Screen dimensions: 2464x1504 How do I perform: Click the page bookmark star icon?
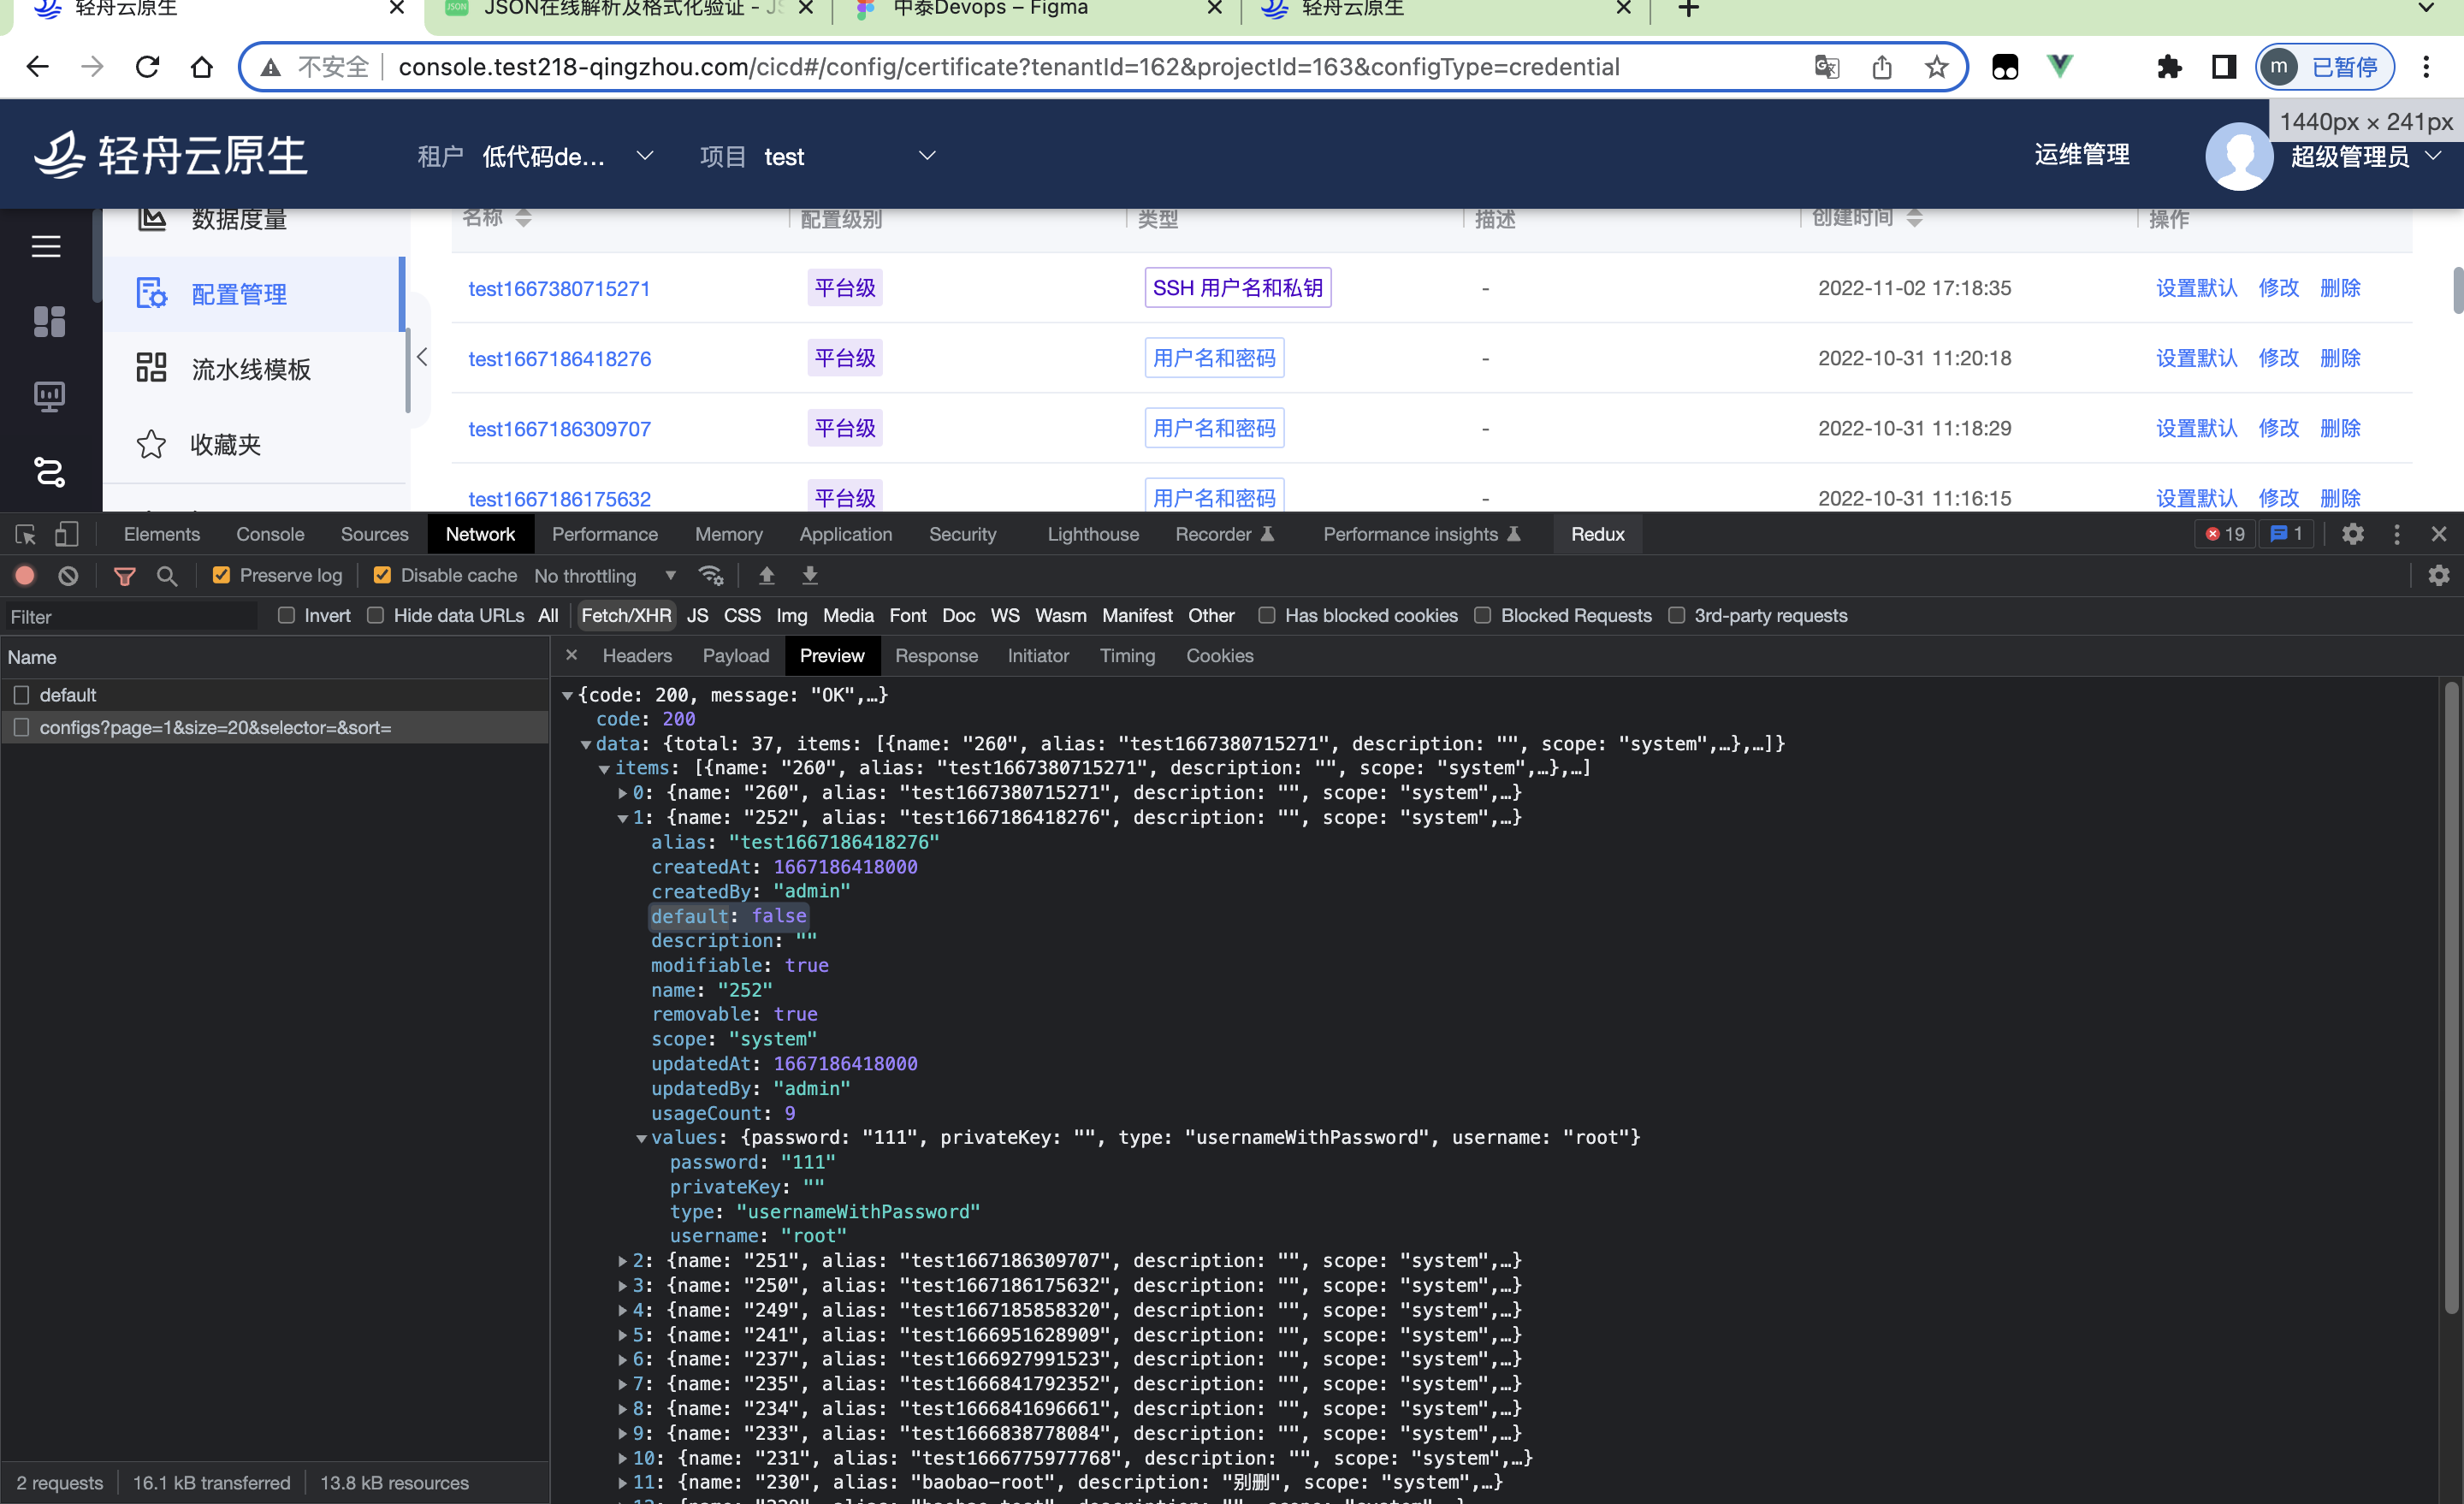click(x=1936, y=67)
